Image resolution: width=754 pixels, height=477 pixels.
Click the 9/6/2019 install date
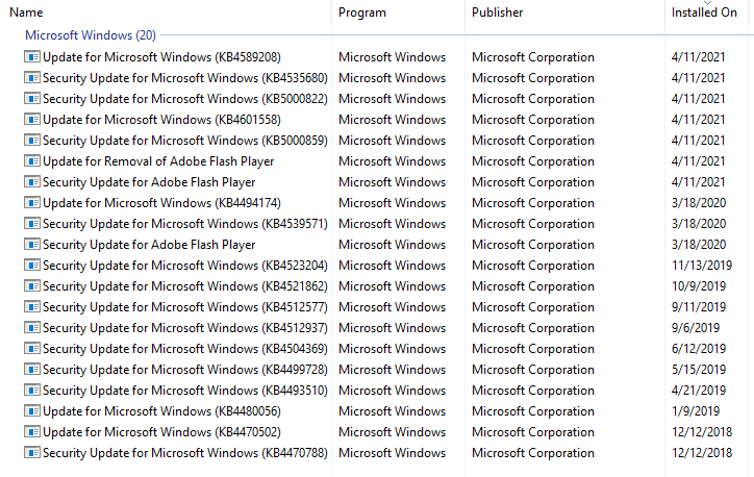tap(696, 327)
